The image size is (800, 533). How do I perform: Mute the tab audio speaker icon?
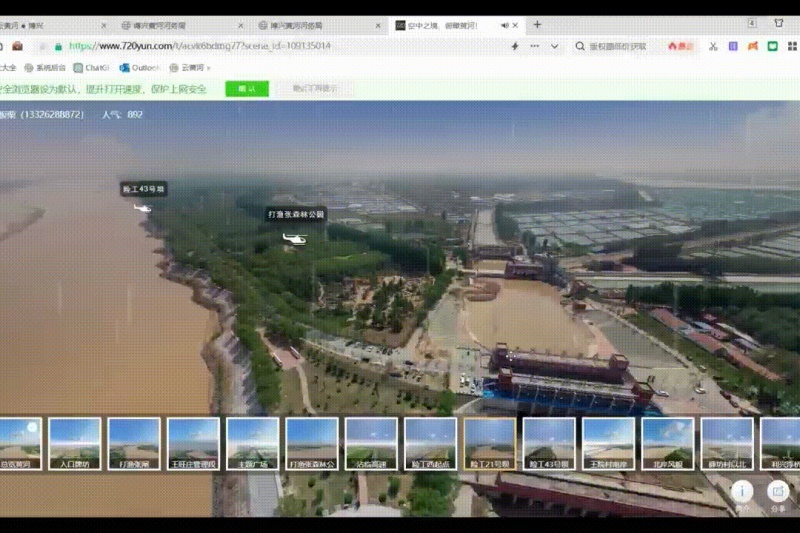[x=506, y=25]
